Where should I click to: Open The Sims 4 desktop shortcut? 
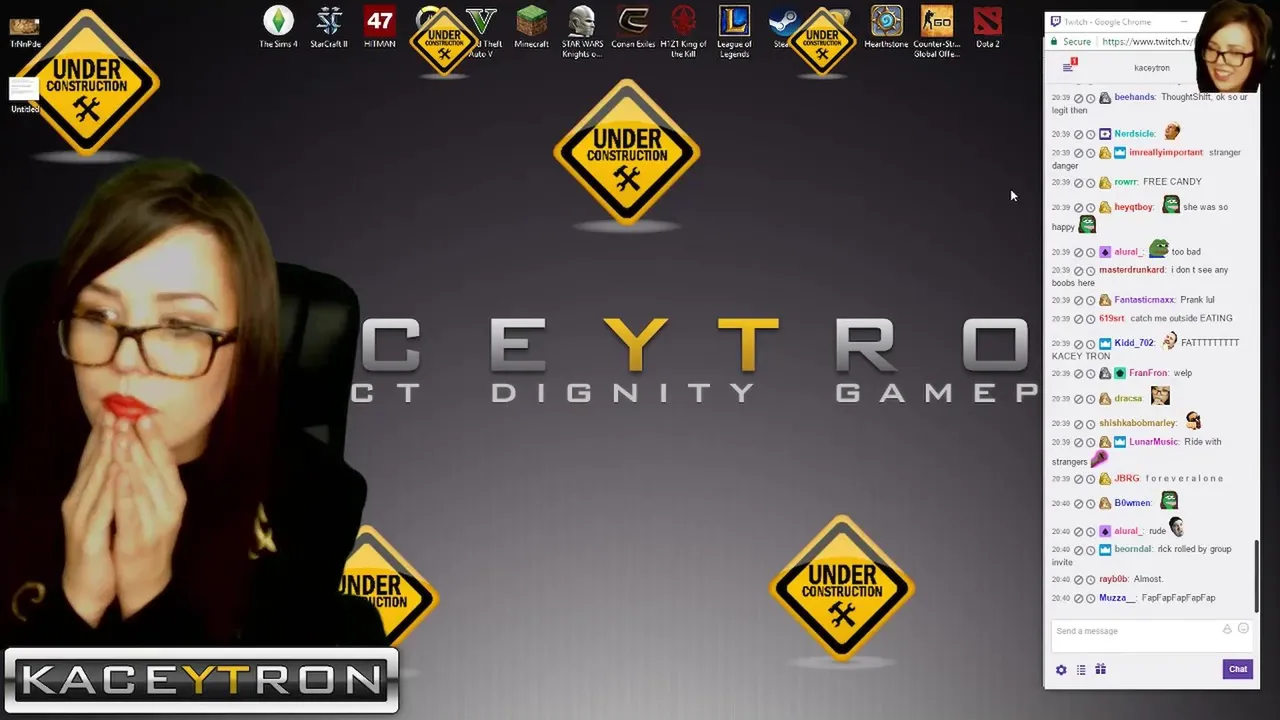point(278,27)
